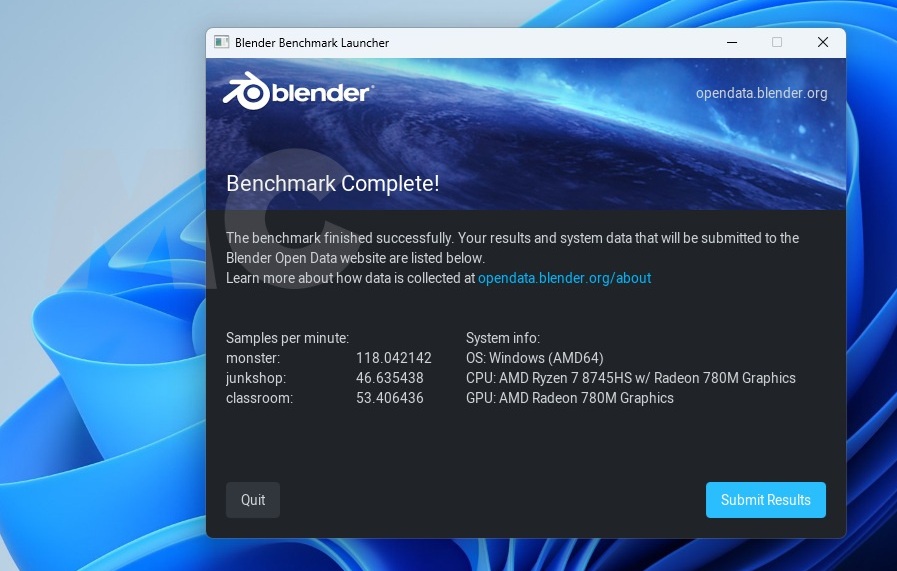
Task: Click the System info label
Action: 502,338
